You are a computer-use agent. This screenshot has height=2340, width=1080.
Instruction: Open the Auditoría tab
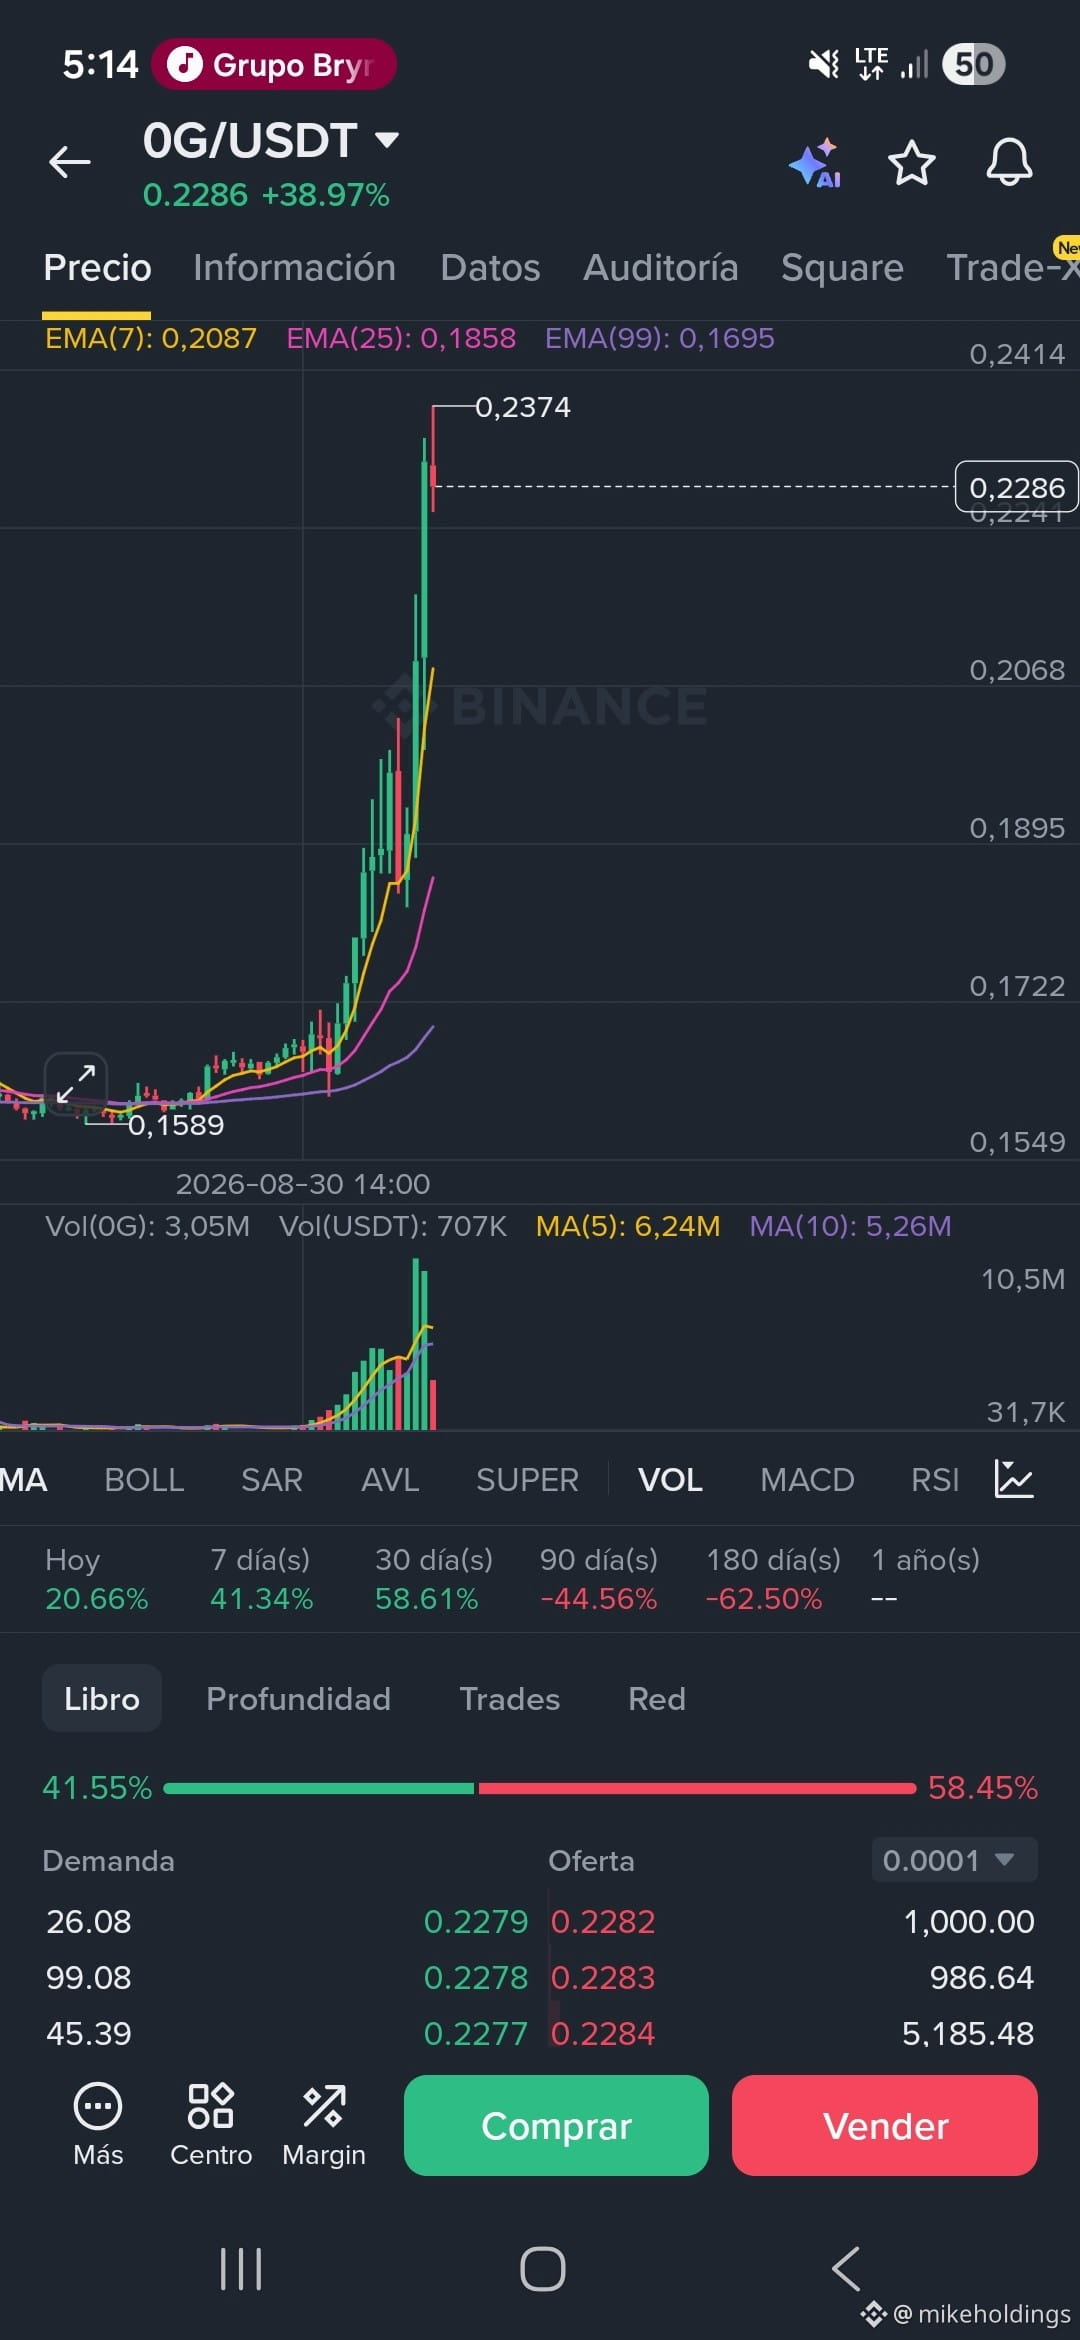tap(661, 268)
